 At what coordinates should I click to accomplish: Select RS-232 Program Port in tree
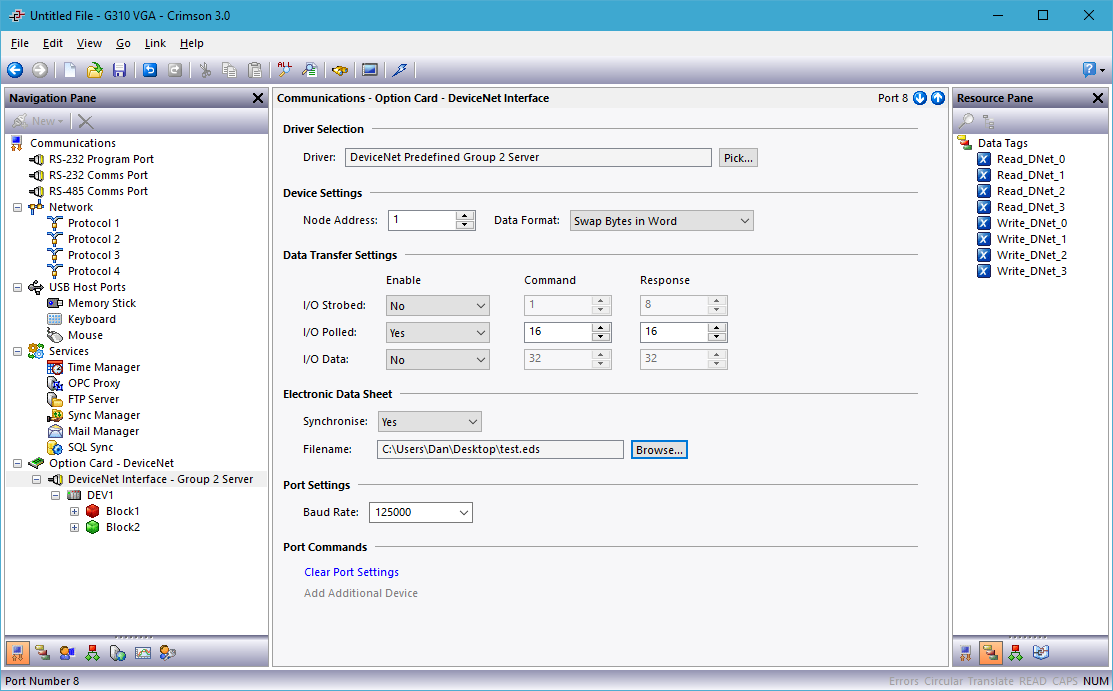(101, 159)
